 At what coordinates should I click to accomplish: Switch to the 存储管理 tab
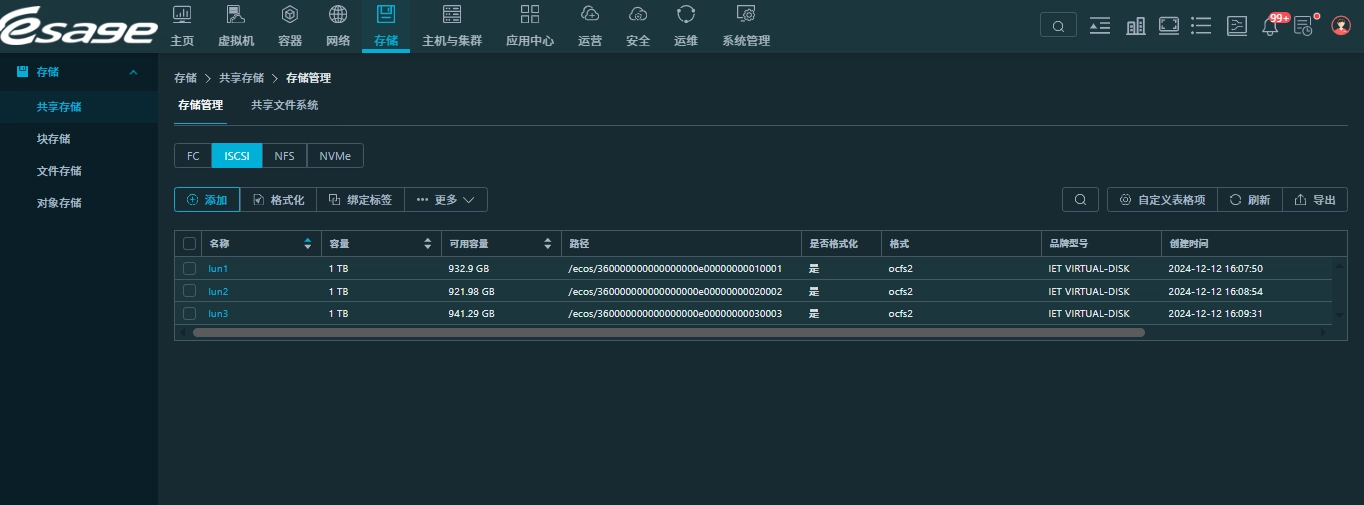tap(200, 105)
